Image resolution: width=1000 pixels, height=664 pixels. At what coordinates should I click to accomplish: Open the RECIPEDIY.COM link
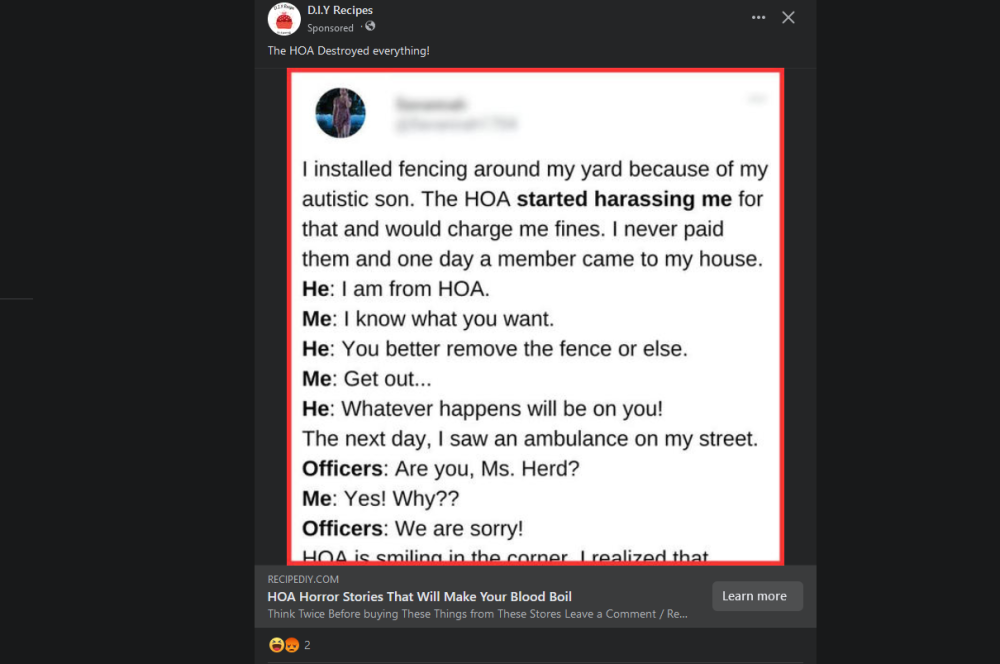[x=303, y=579]
